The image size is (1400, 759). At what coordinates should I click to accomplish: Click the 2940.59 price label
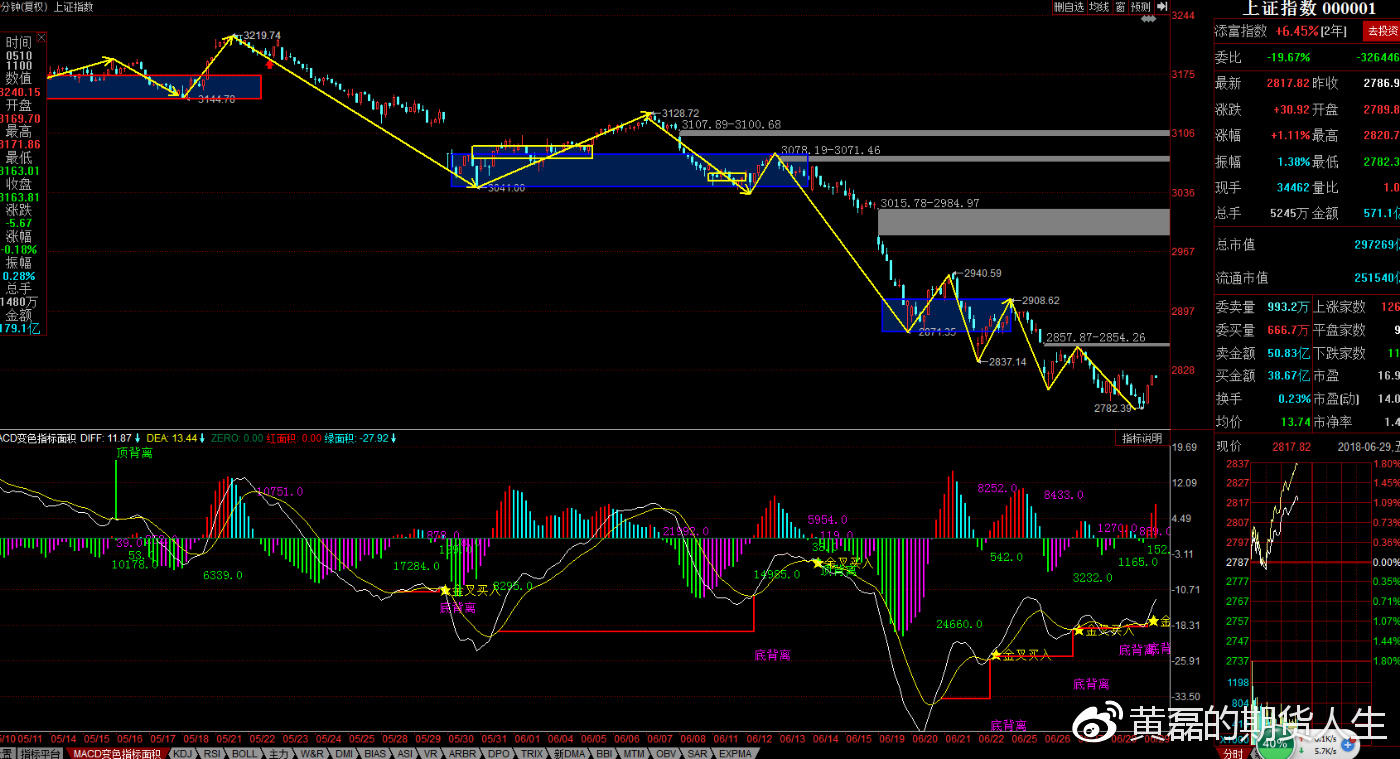click(x=982, y=272)
